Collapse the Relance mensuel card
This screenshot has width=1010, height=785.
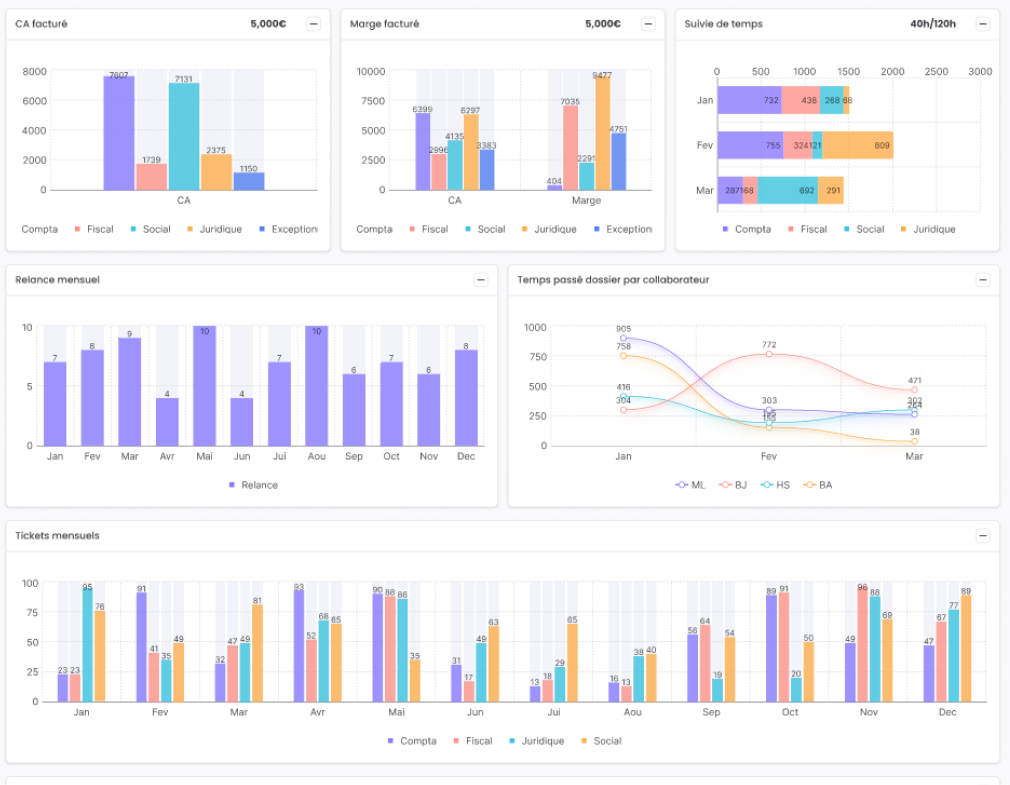[x=481, y=279]
